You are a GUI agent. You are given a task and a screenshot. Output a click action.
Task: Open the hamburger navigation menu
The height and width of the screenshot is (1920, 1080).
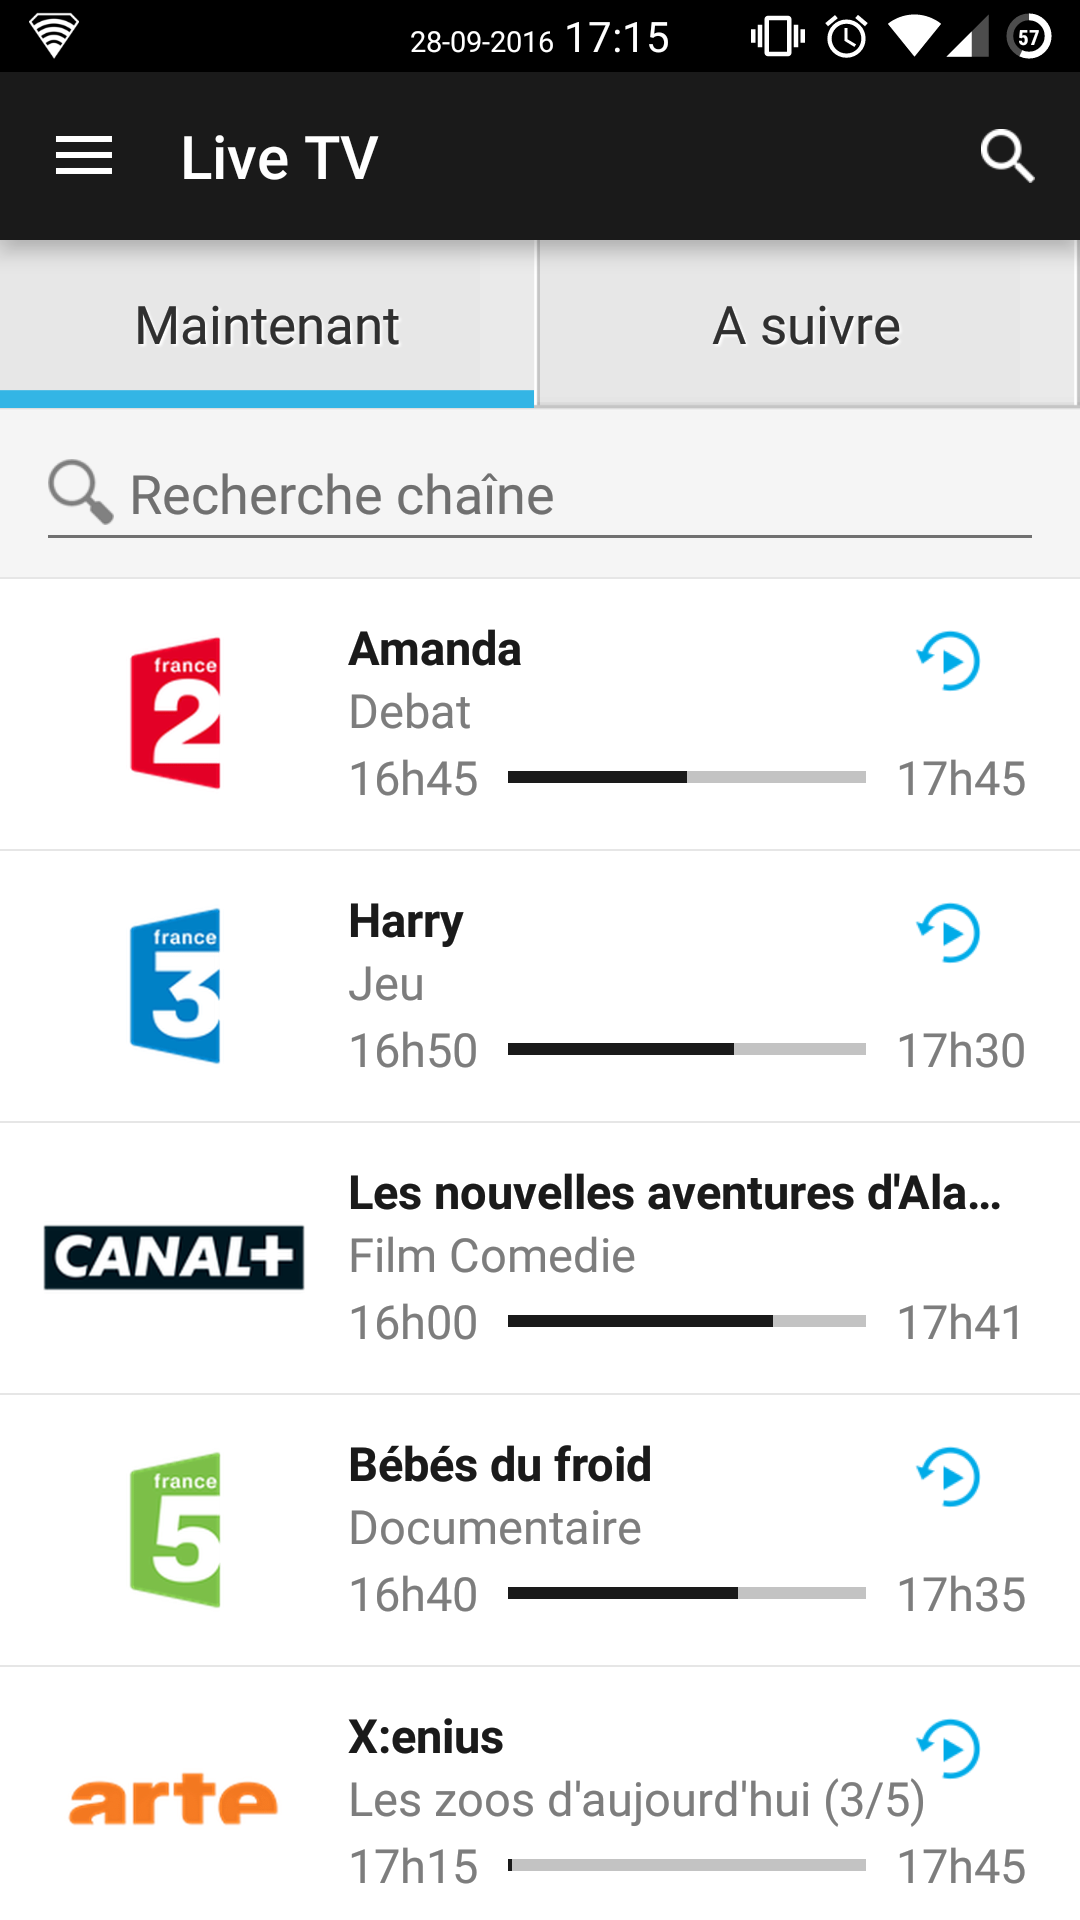tap(84, 157)
